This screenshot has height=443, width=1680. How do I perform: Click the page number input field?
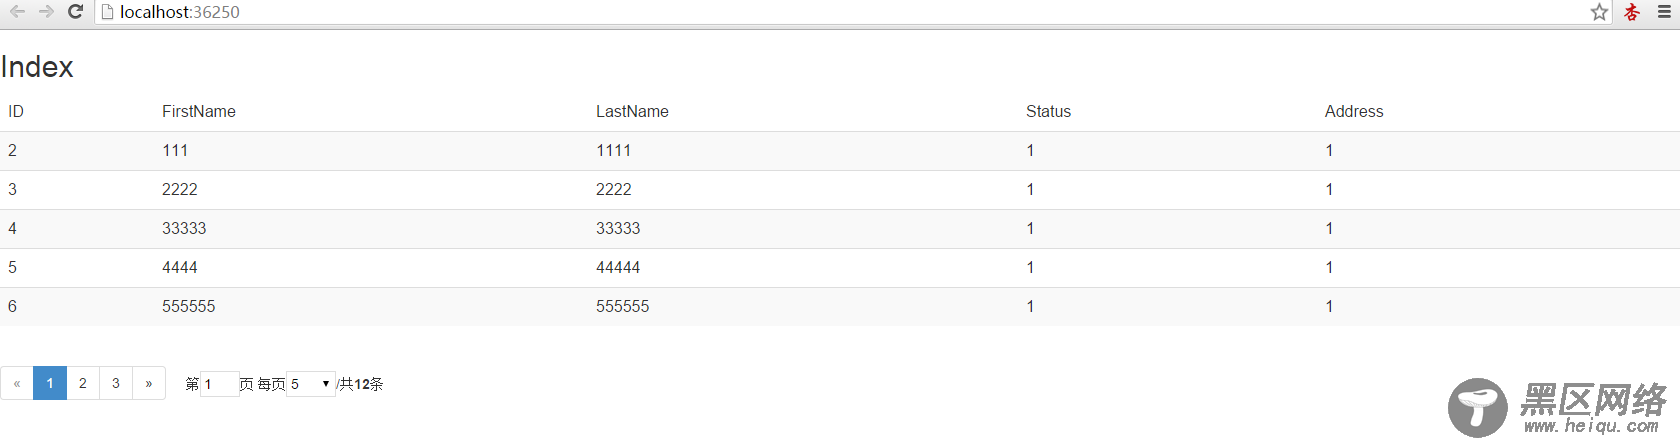click(x=220, y=384)
